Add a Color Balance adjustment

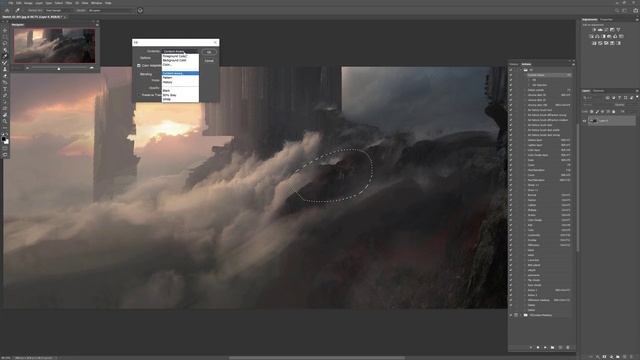(x=597, y=36)
